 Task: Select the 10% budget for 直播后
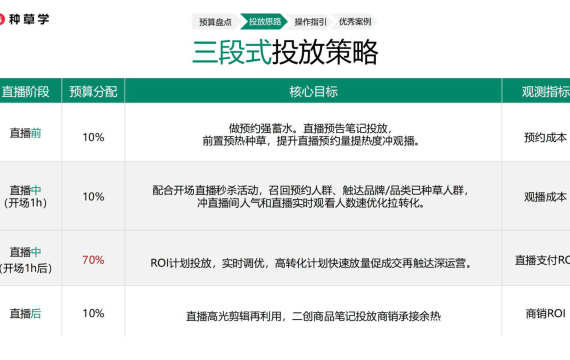pyautogui.click(x=93, y=313)
